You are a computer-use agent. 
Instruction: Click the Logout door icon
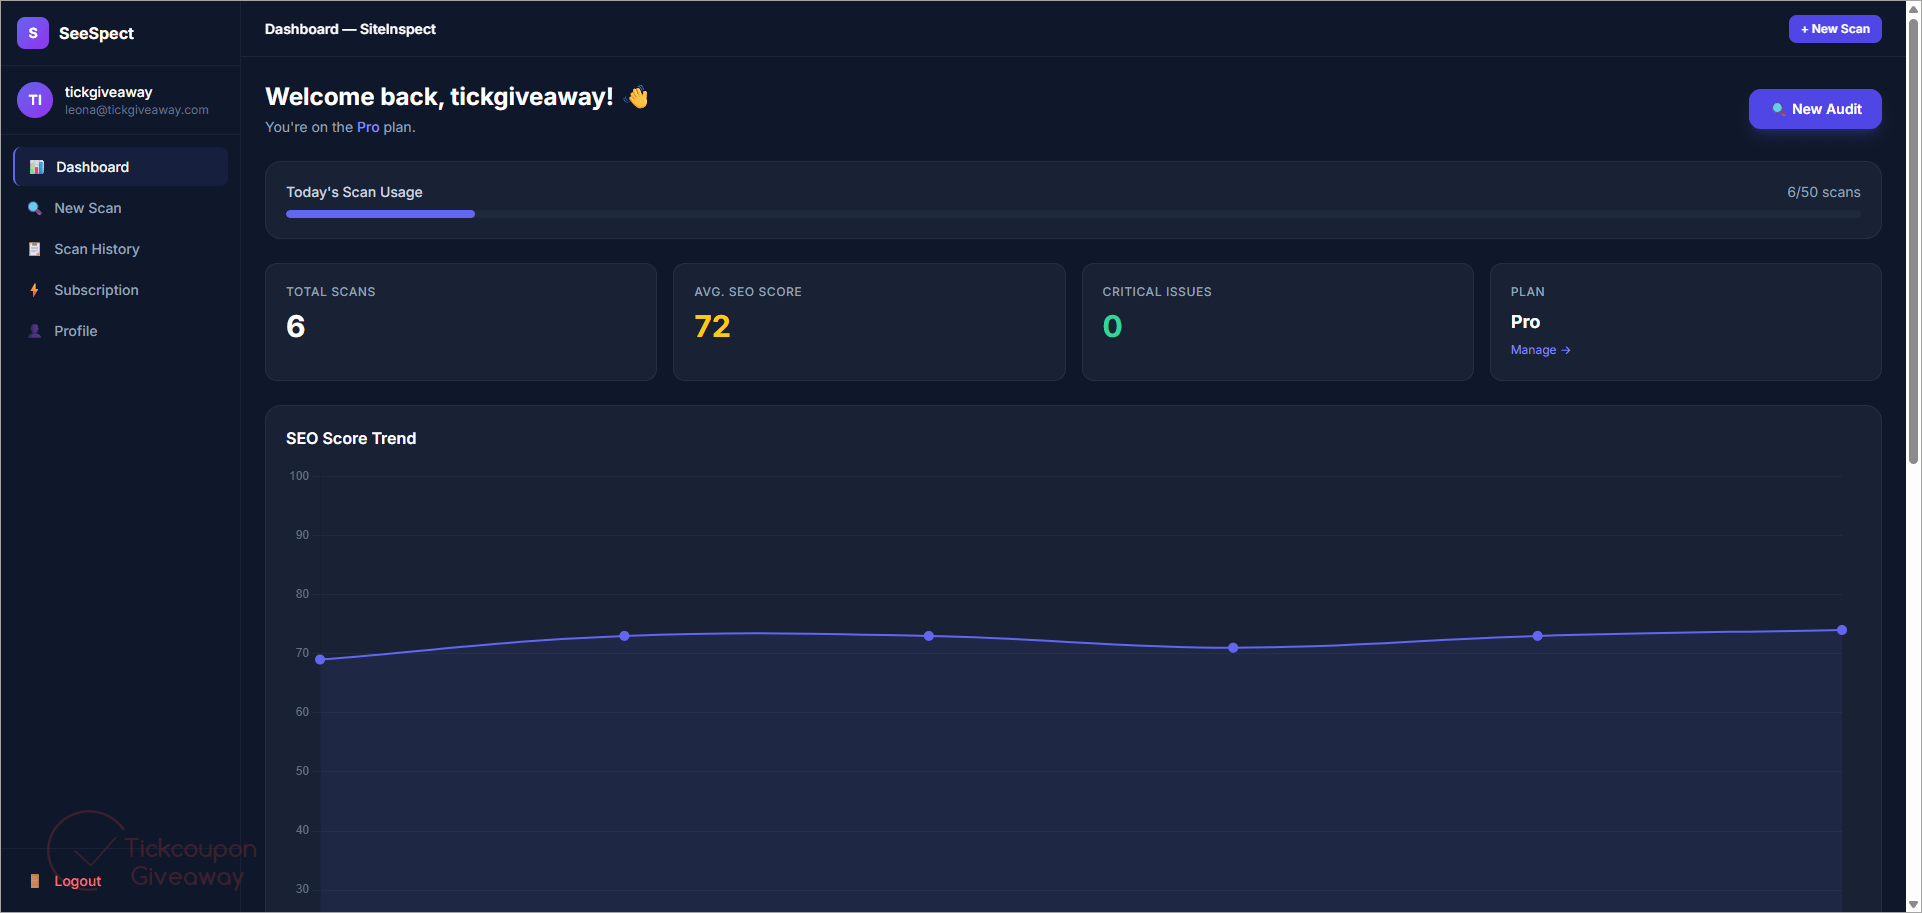[35, 881]
